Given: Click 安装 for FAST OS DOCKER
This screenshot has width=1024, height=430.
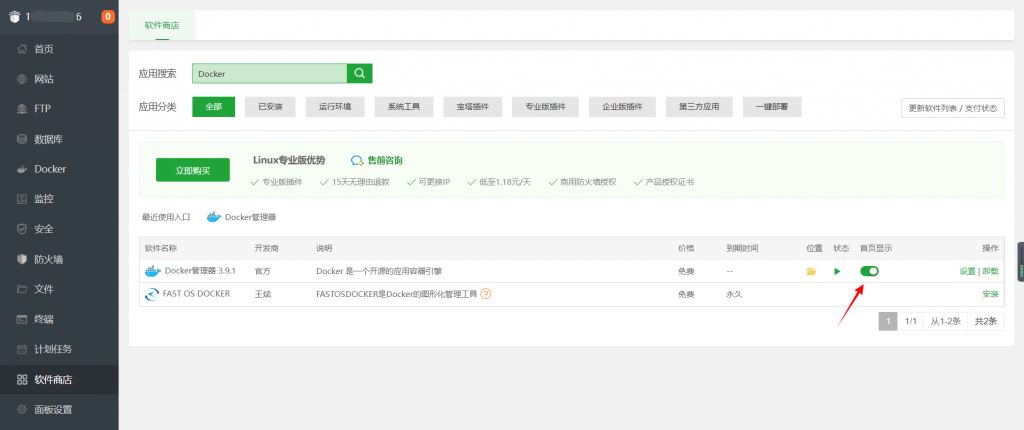Looking at the screenshot, I should pos(991,294).
